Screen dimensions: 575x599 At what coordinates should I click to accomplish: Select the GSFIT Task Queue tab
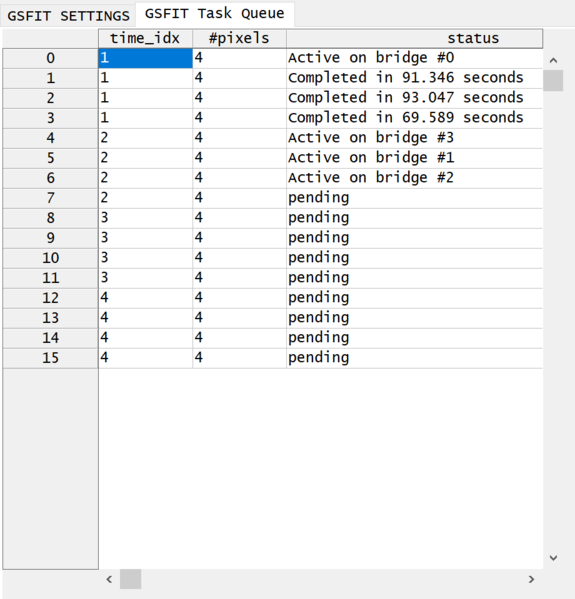tap(215, 14)
